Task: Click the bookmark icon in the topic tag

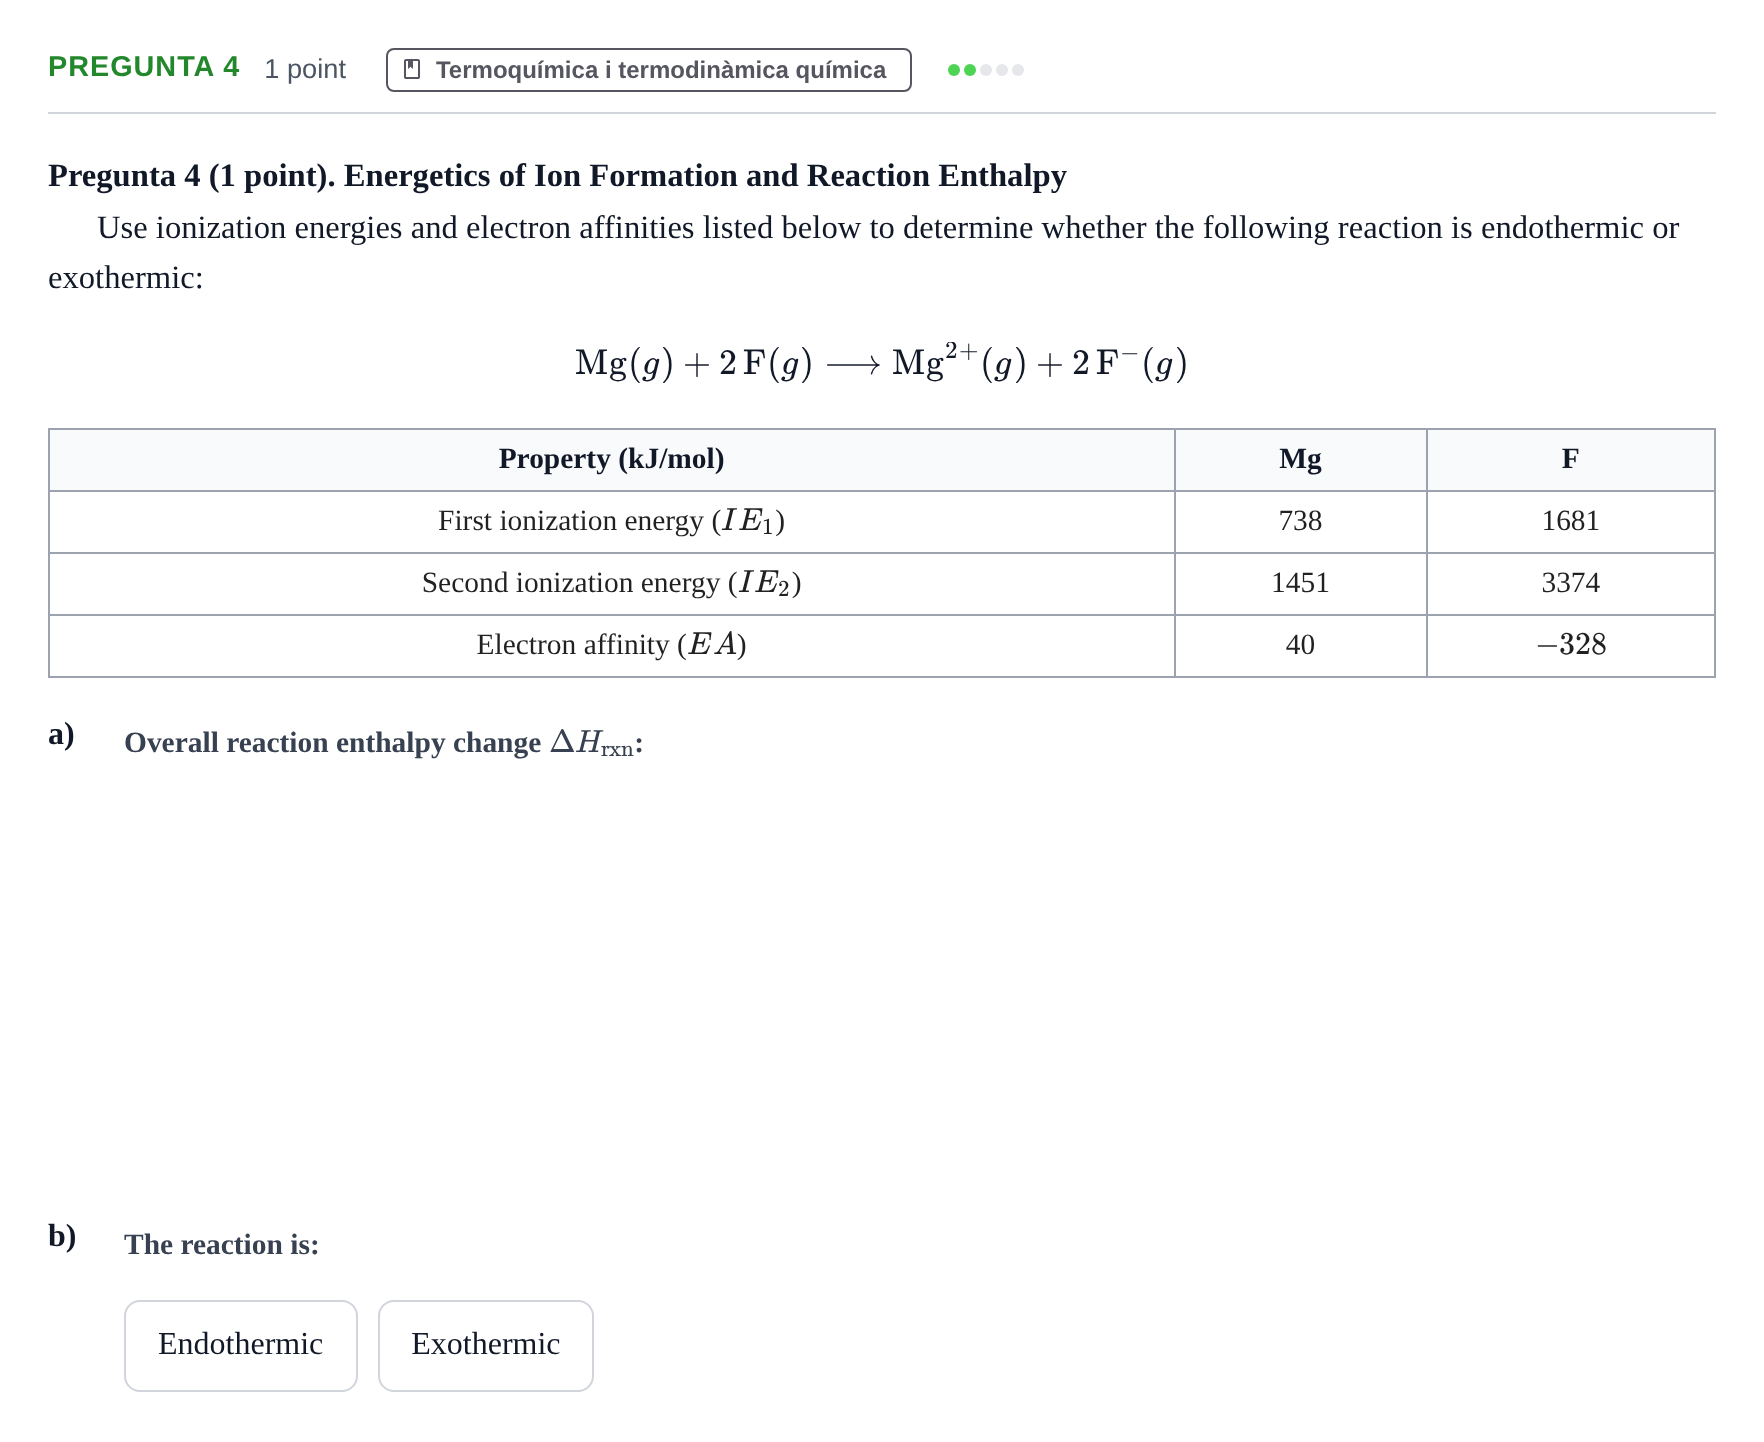Action: [411, 70]
